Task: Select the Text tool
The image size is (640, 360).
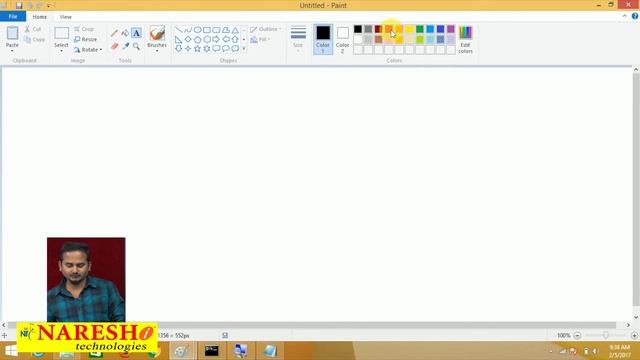Action: click(x=136, y=33)
